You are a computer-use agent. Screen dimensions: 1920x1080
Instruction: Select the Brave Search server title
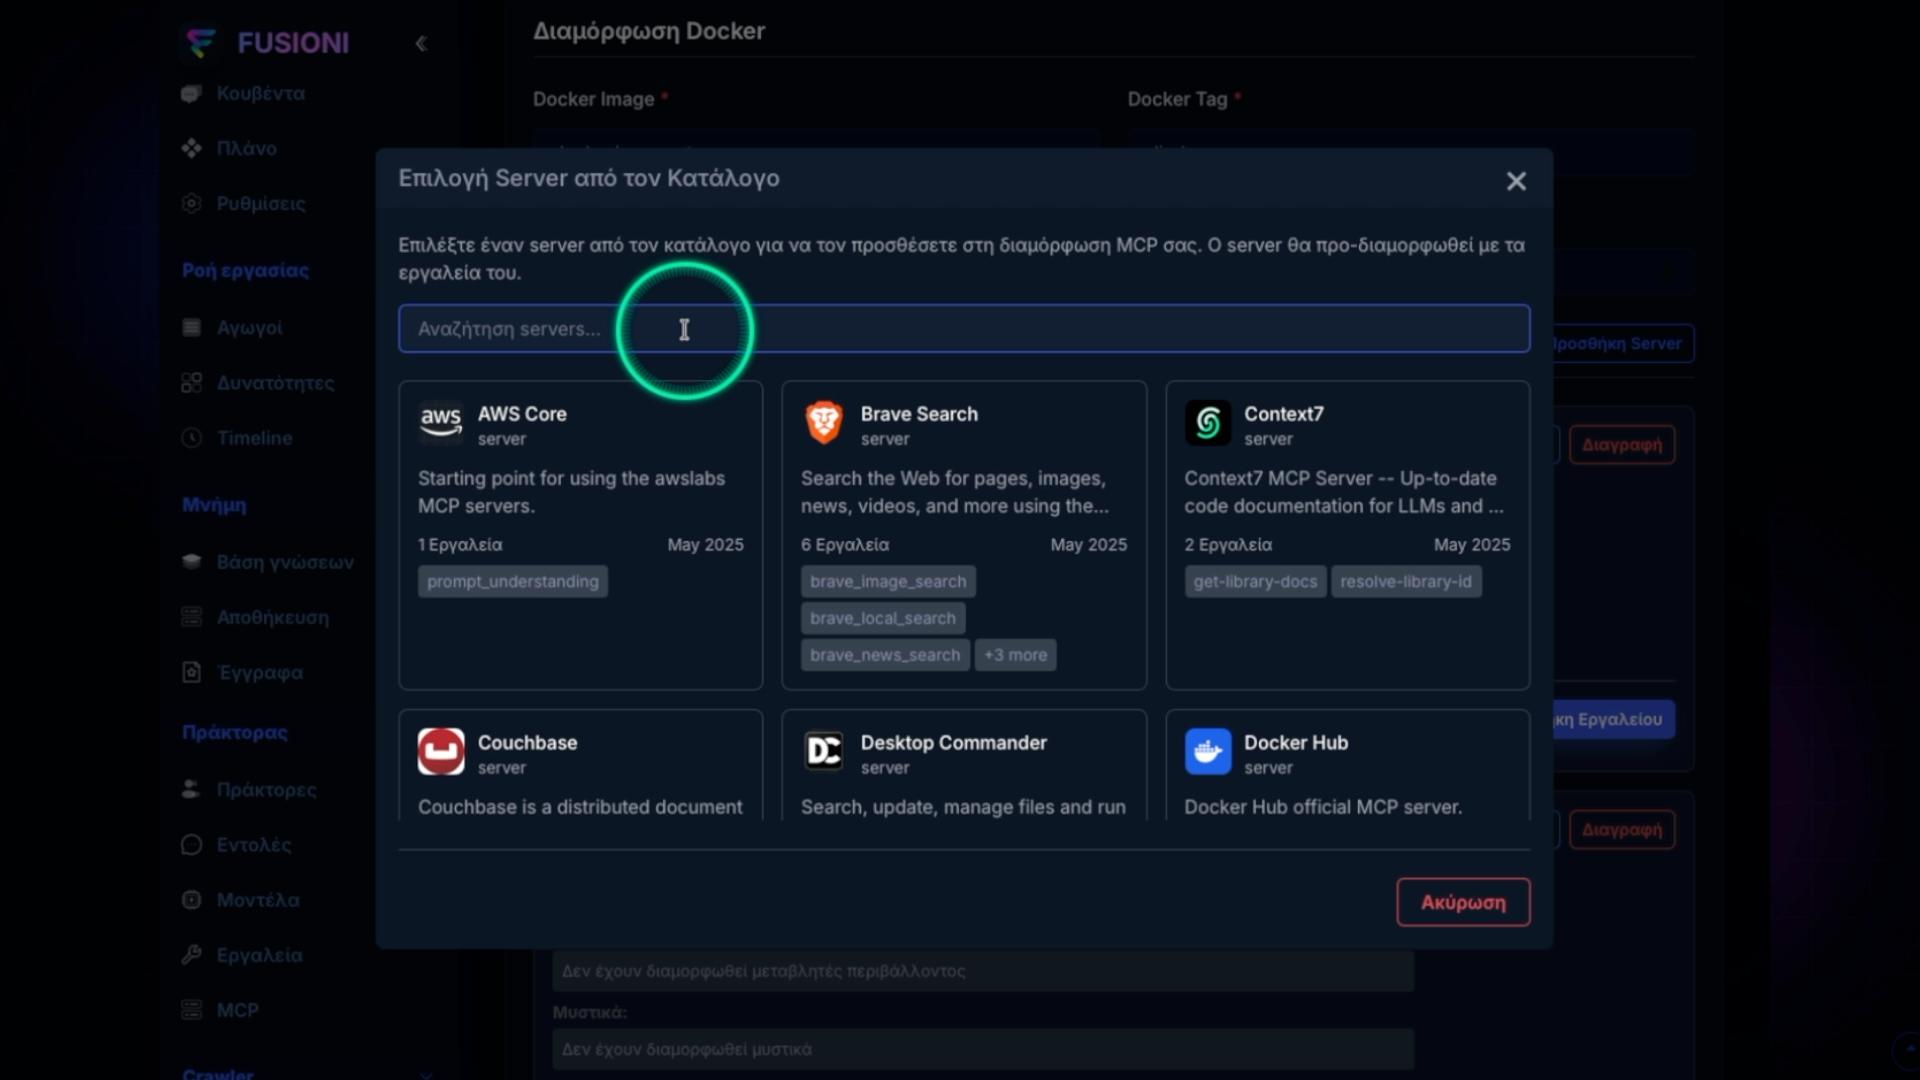pyautogui.click(x=919, y=413)
